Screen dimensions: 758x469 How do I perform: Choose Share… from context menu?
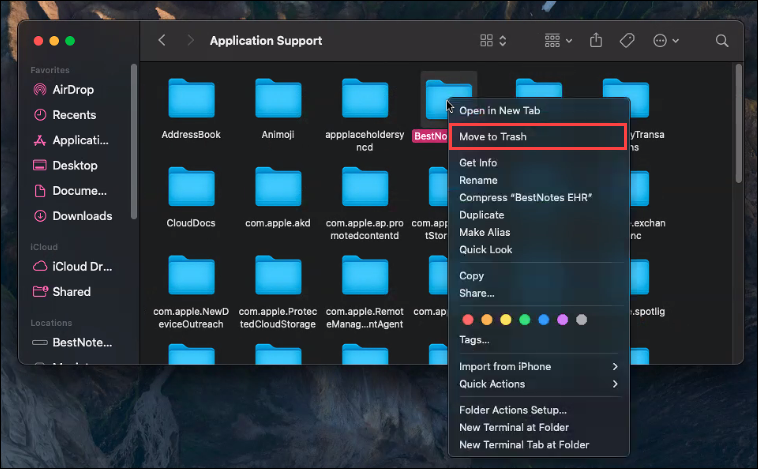point(539,293)
